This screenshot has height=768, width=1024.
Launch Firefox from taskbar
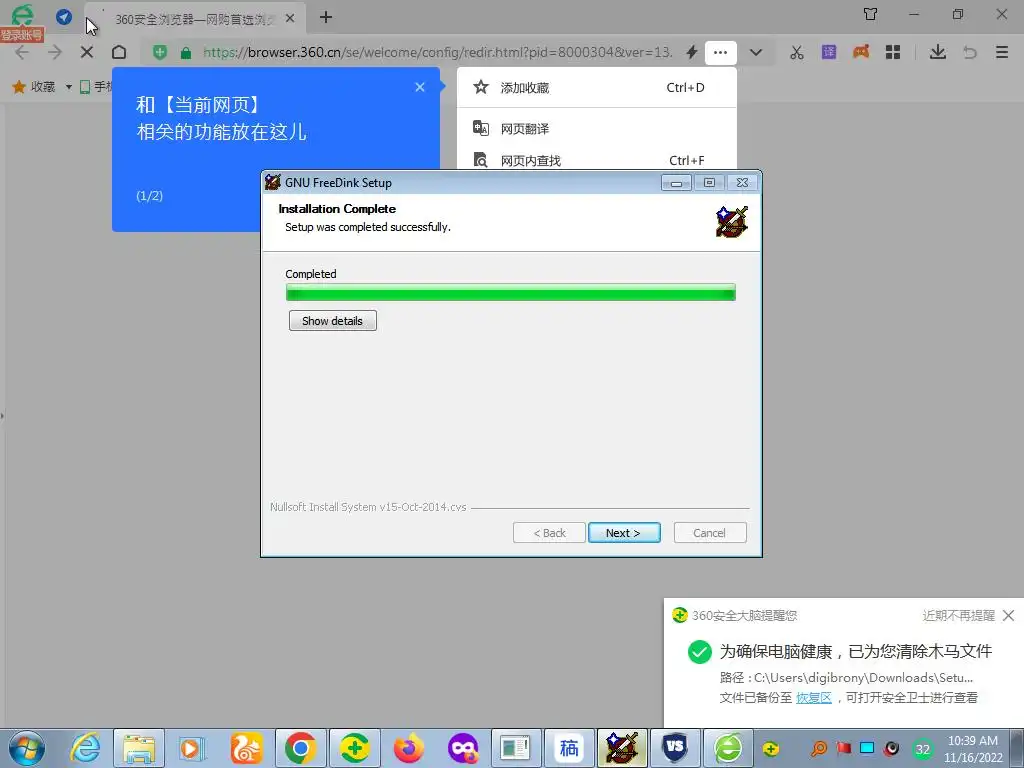click(x=409, y=748)
